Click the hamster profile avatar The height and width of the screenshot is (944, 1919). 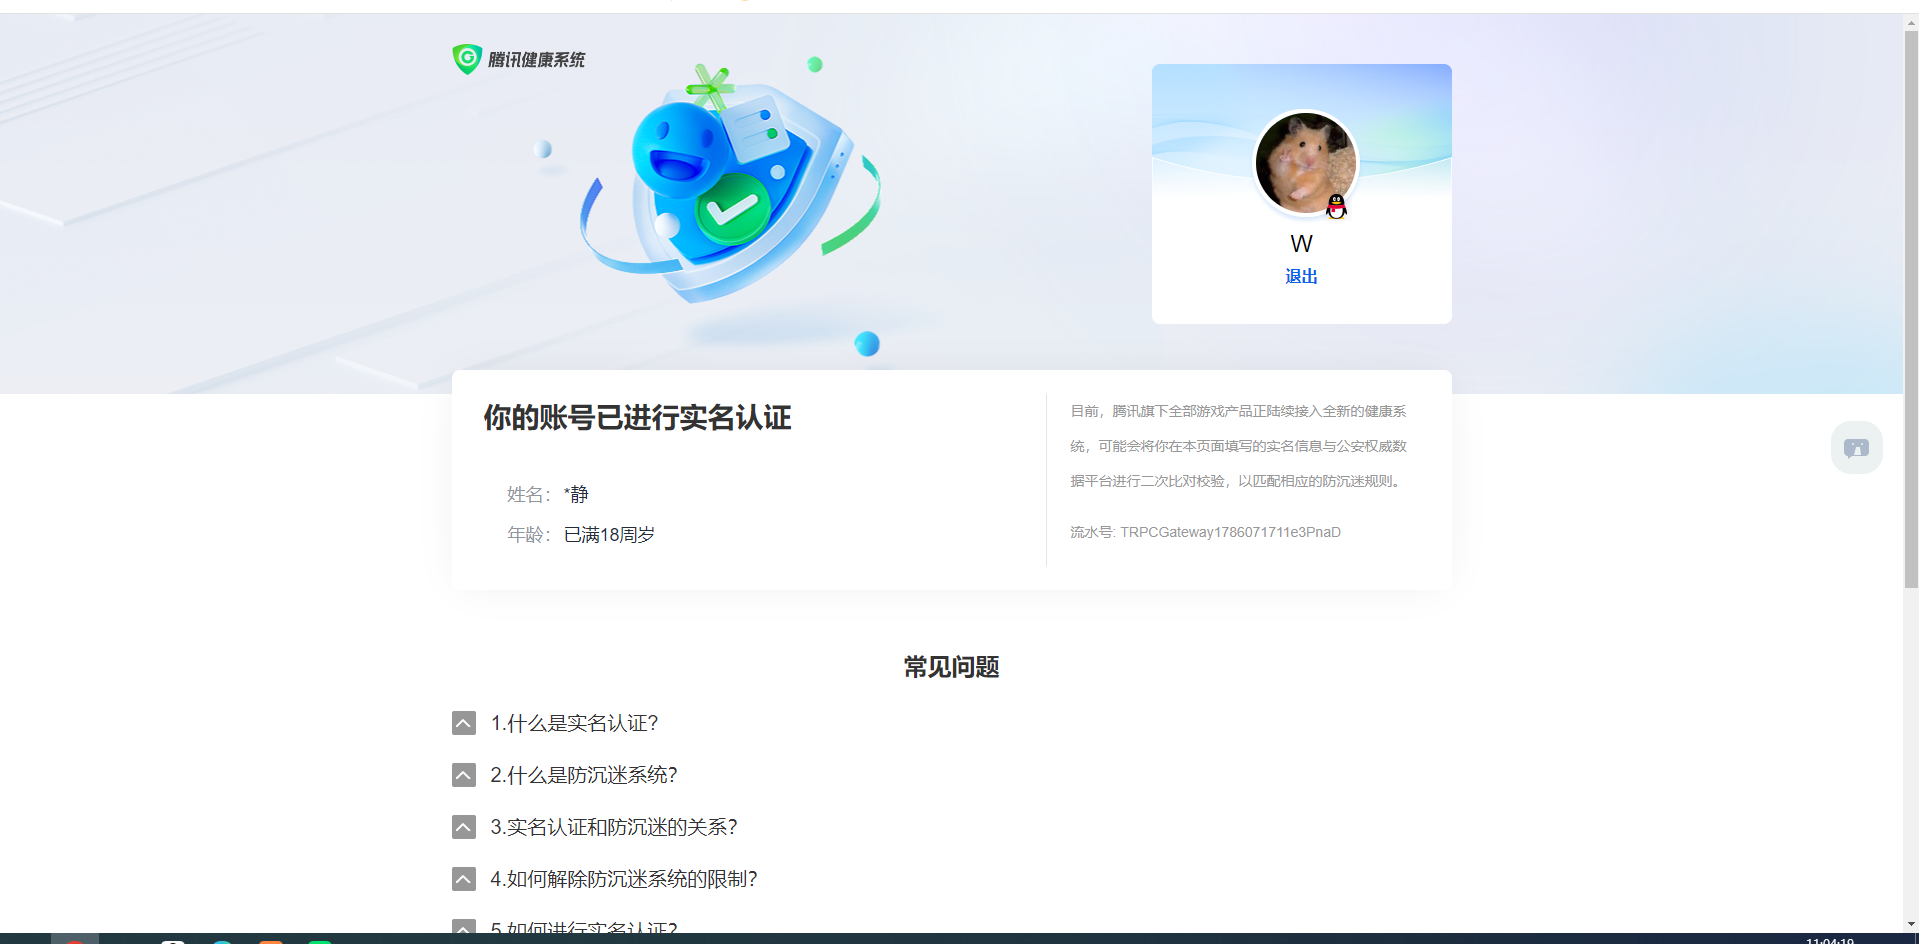tap(1305, 163)
